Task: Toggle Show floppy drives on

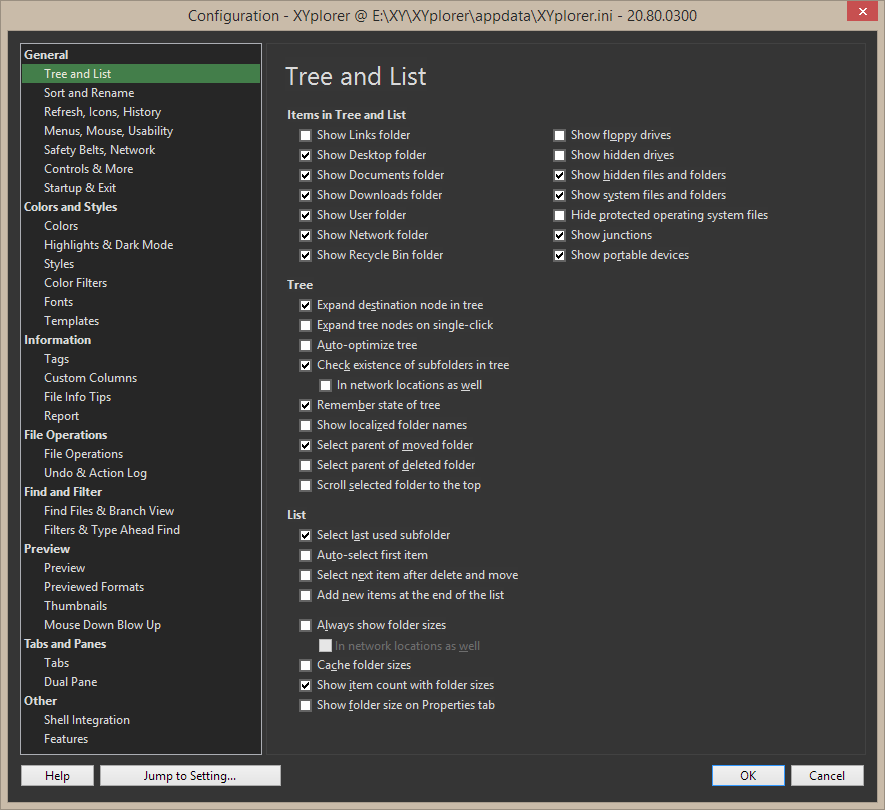Action: pyautogui.click(x=559, y=134)
